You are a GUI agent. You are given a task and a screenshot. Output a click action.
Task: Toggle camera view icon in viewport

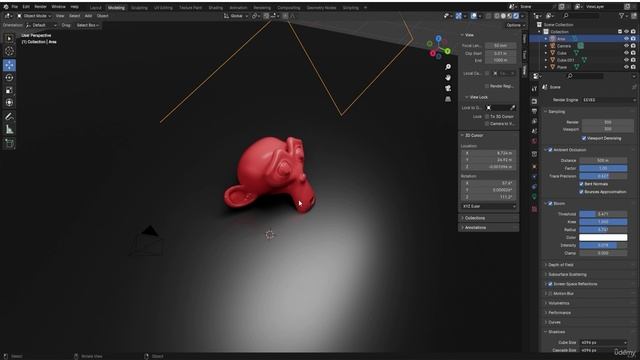click(x=448, y=88)
